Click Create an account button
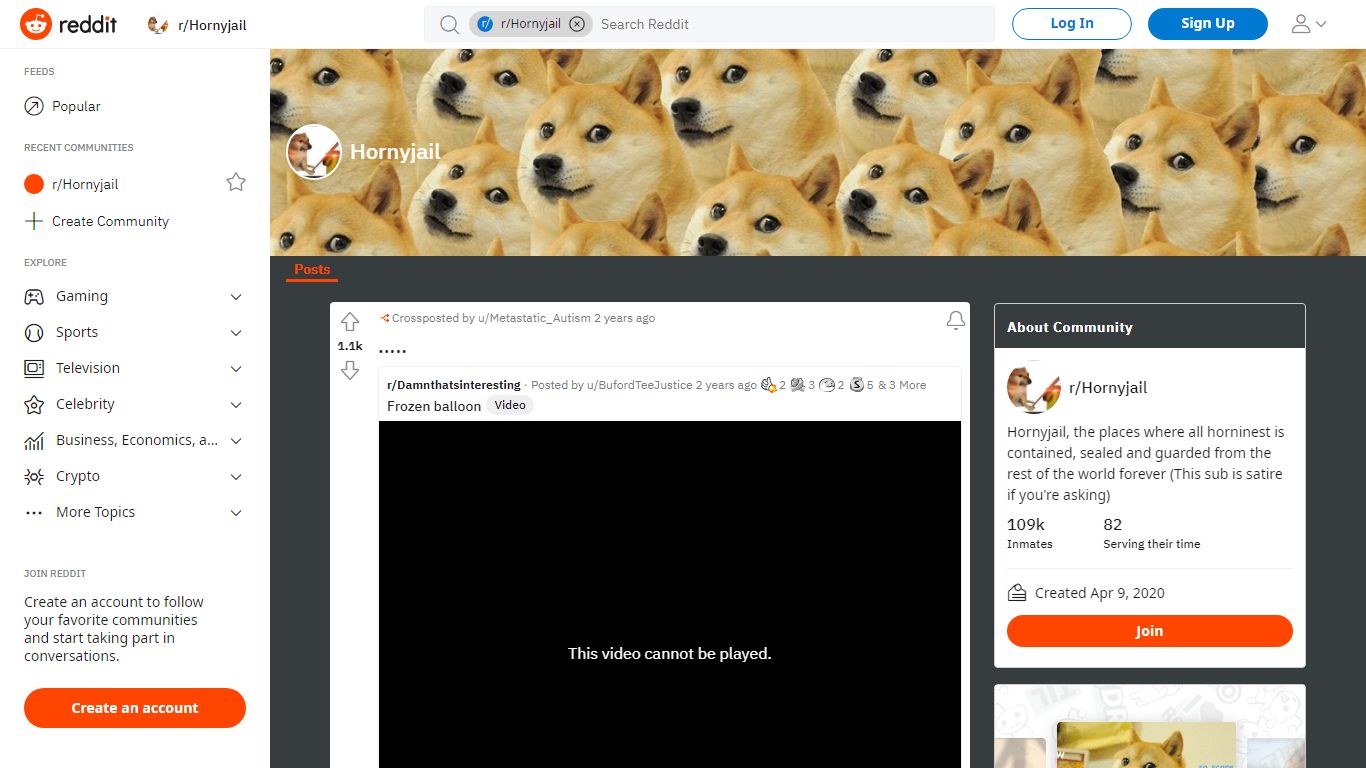The width and height of the screenshot is (1366, 768). click(135, 708)
